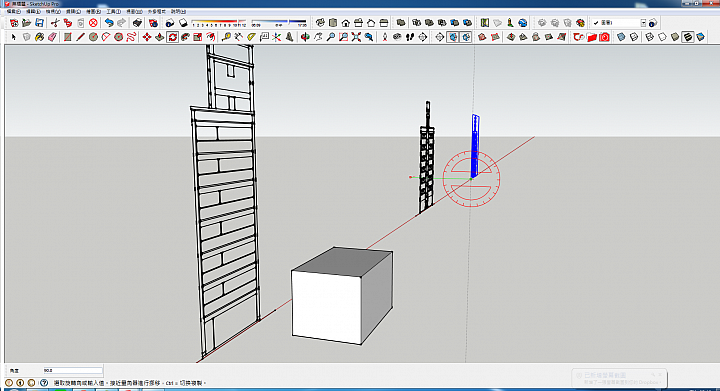
Task: Click the red camera Photo Match icon
Action: click(x=604, y=37)
